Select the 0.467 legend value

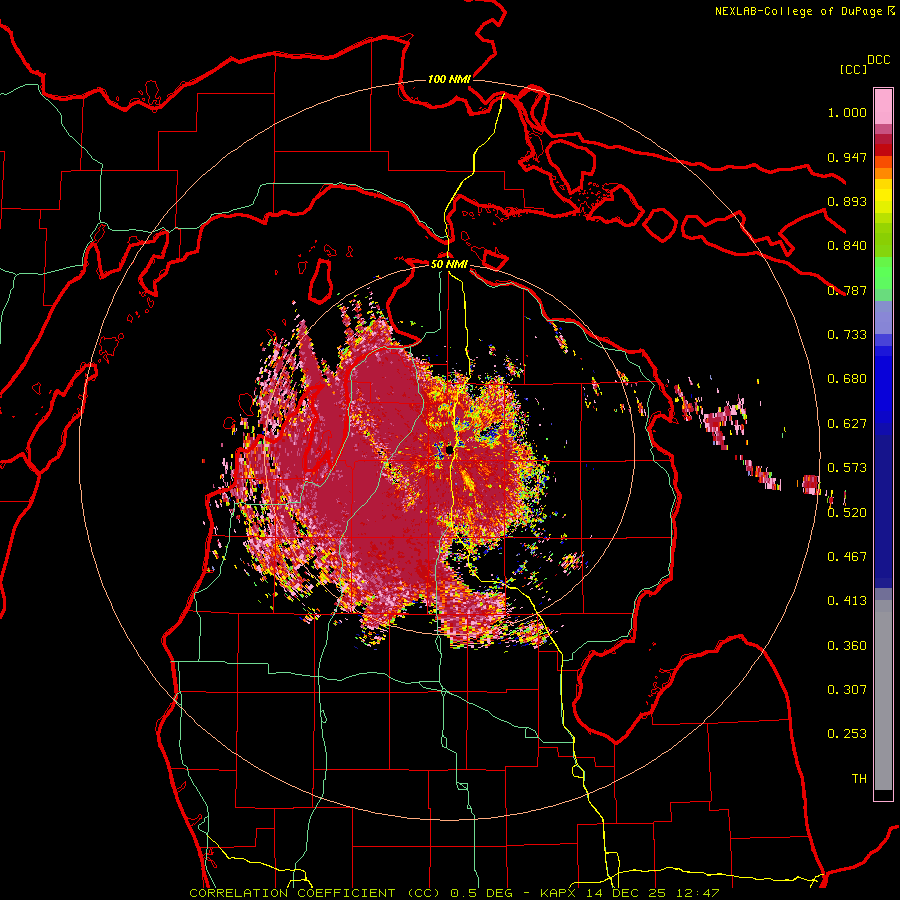click(x=847, y=556)
